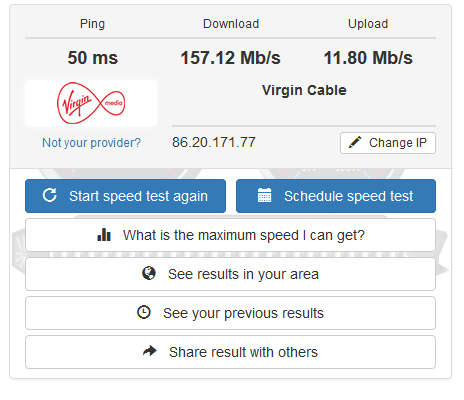The height and width of the screenshot is (400, 464).
Task: Open See your previous results
Action: click(230, 313)
